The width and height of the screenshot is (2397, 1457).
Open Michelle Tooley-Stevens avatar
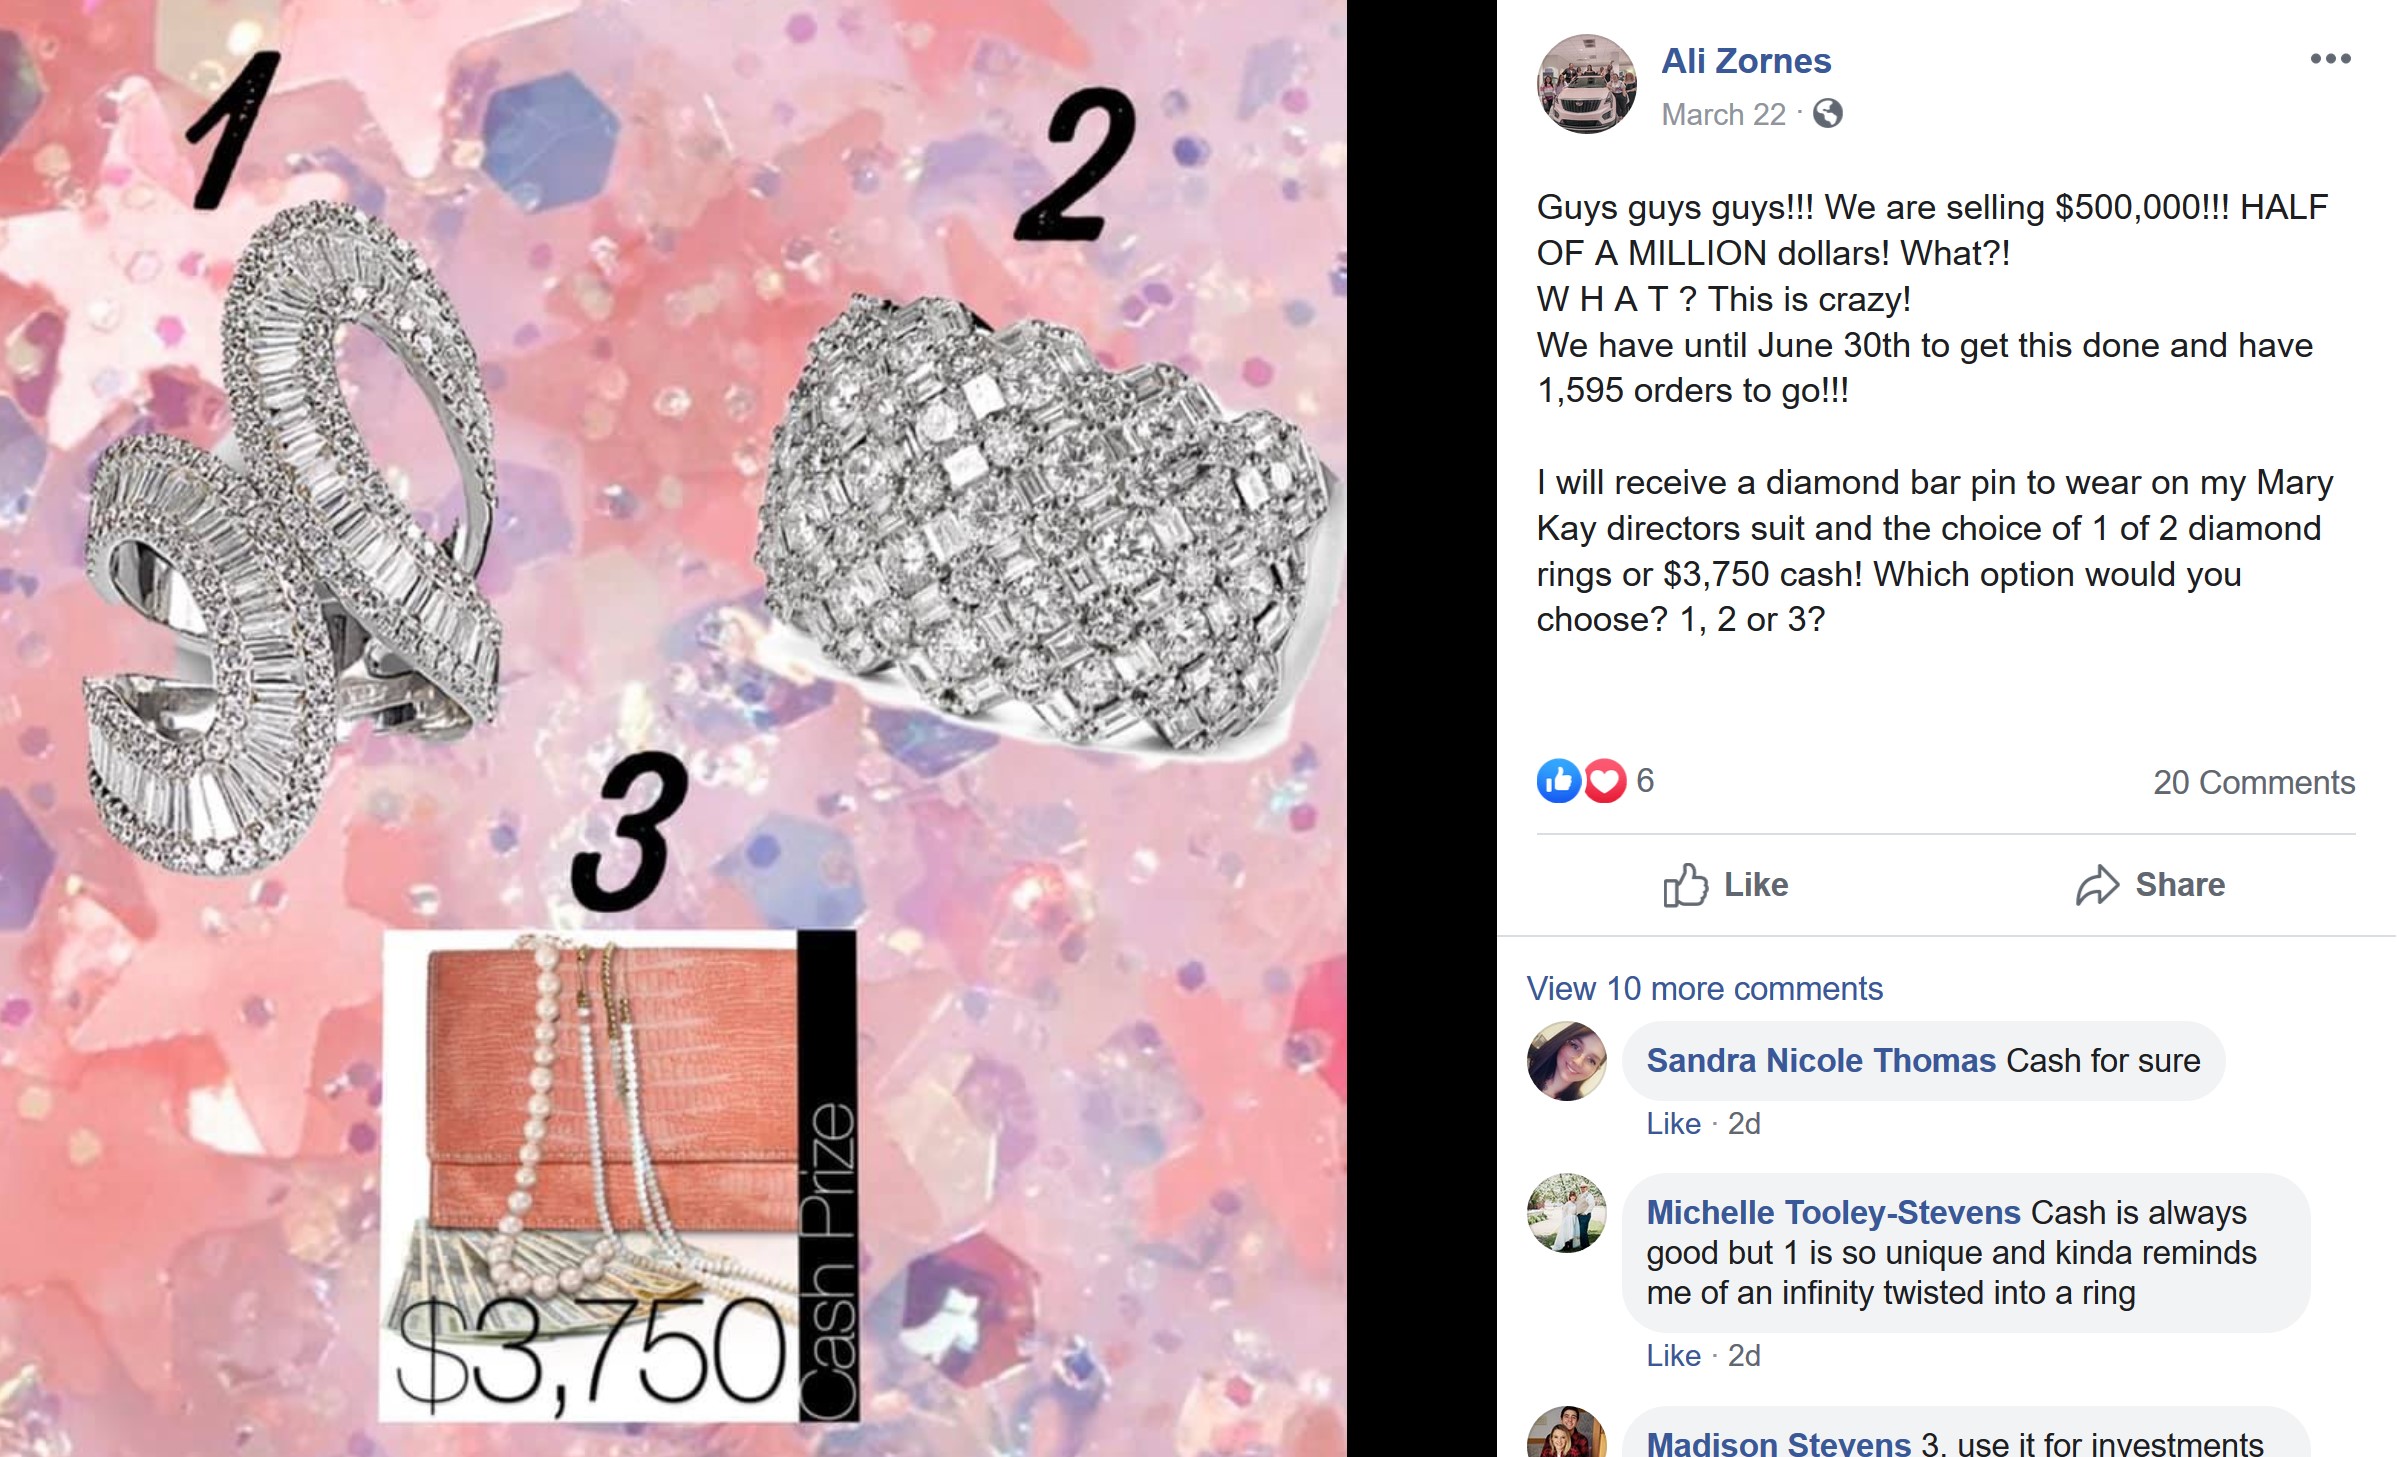[1567, 1213]
